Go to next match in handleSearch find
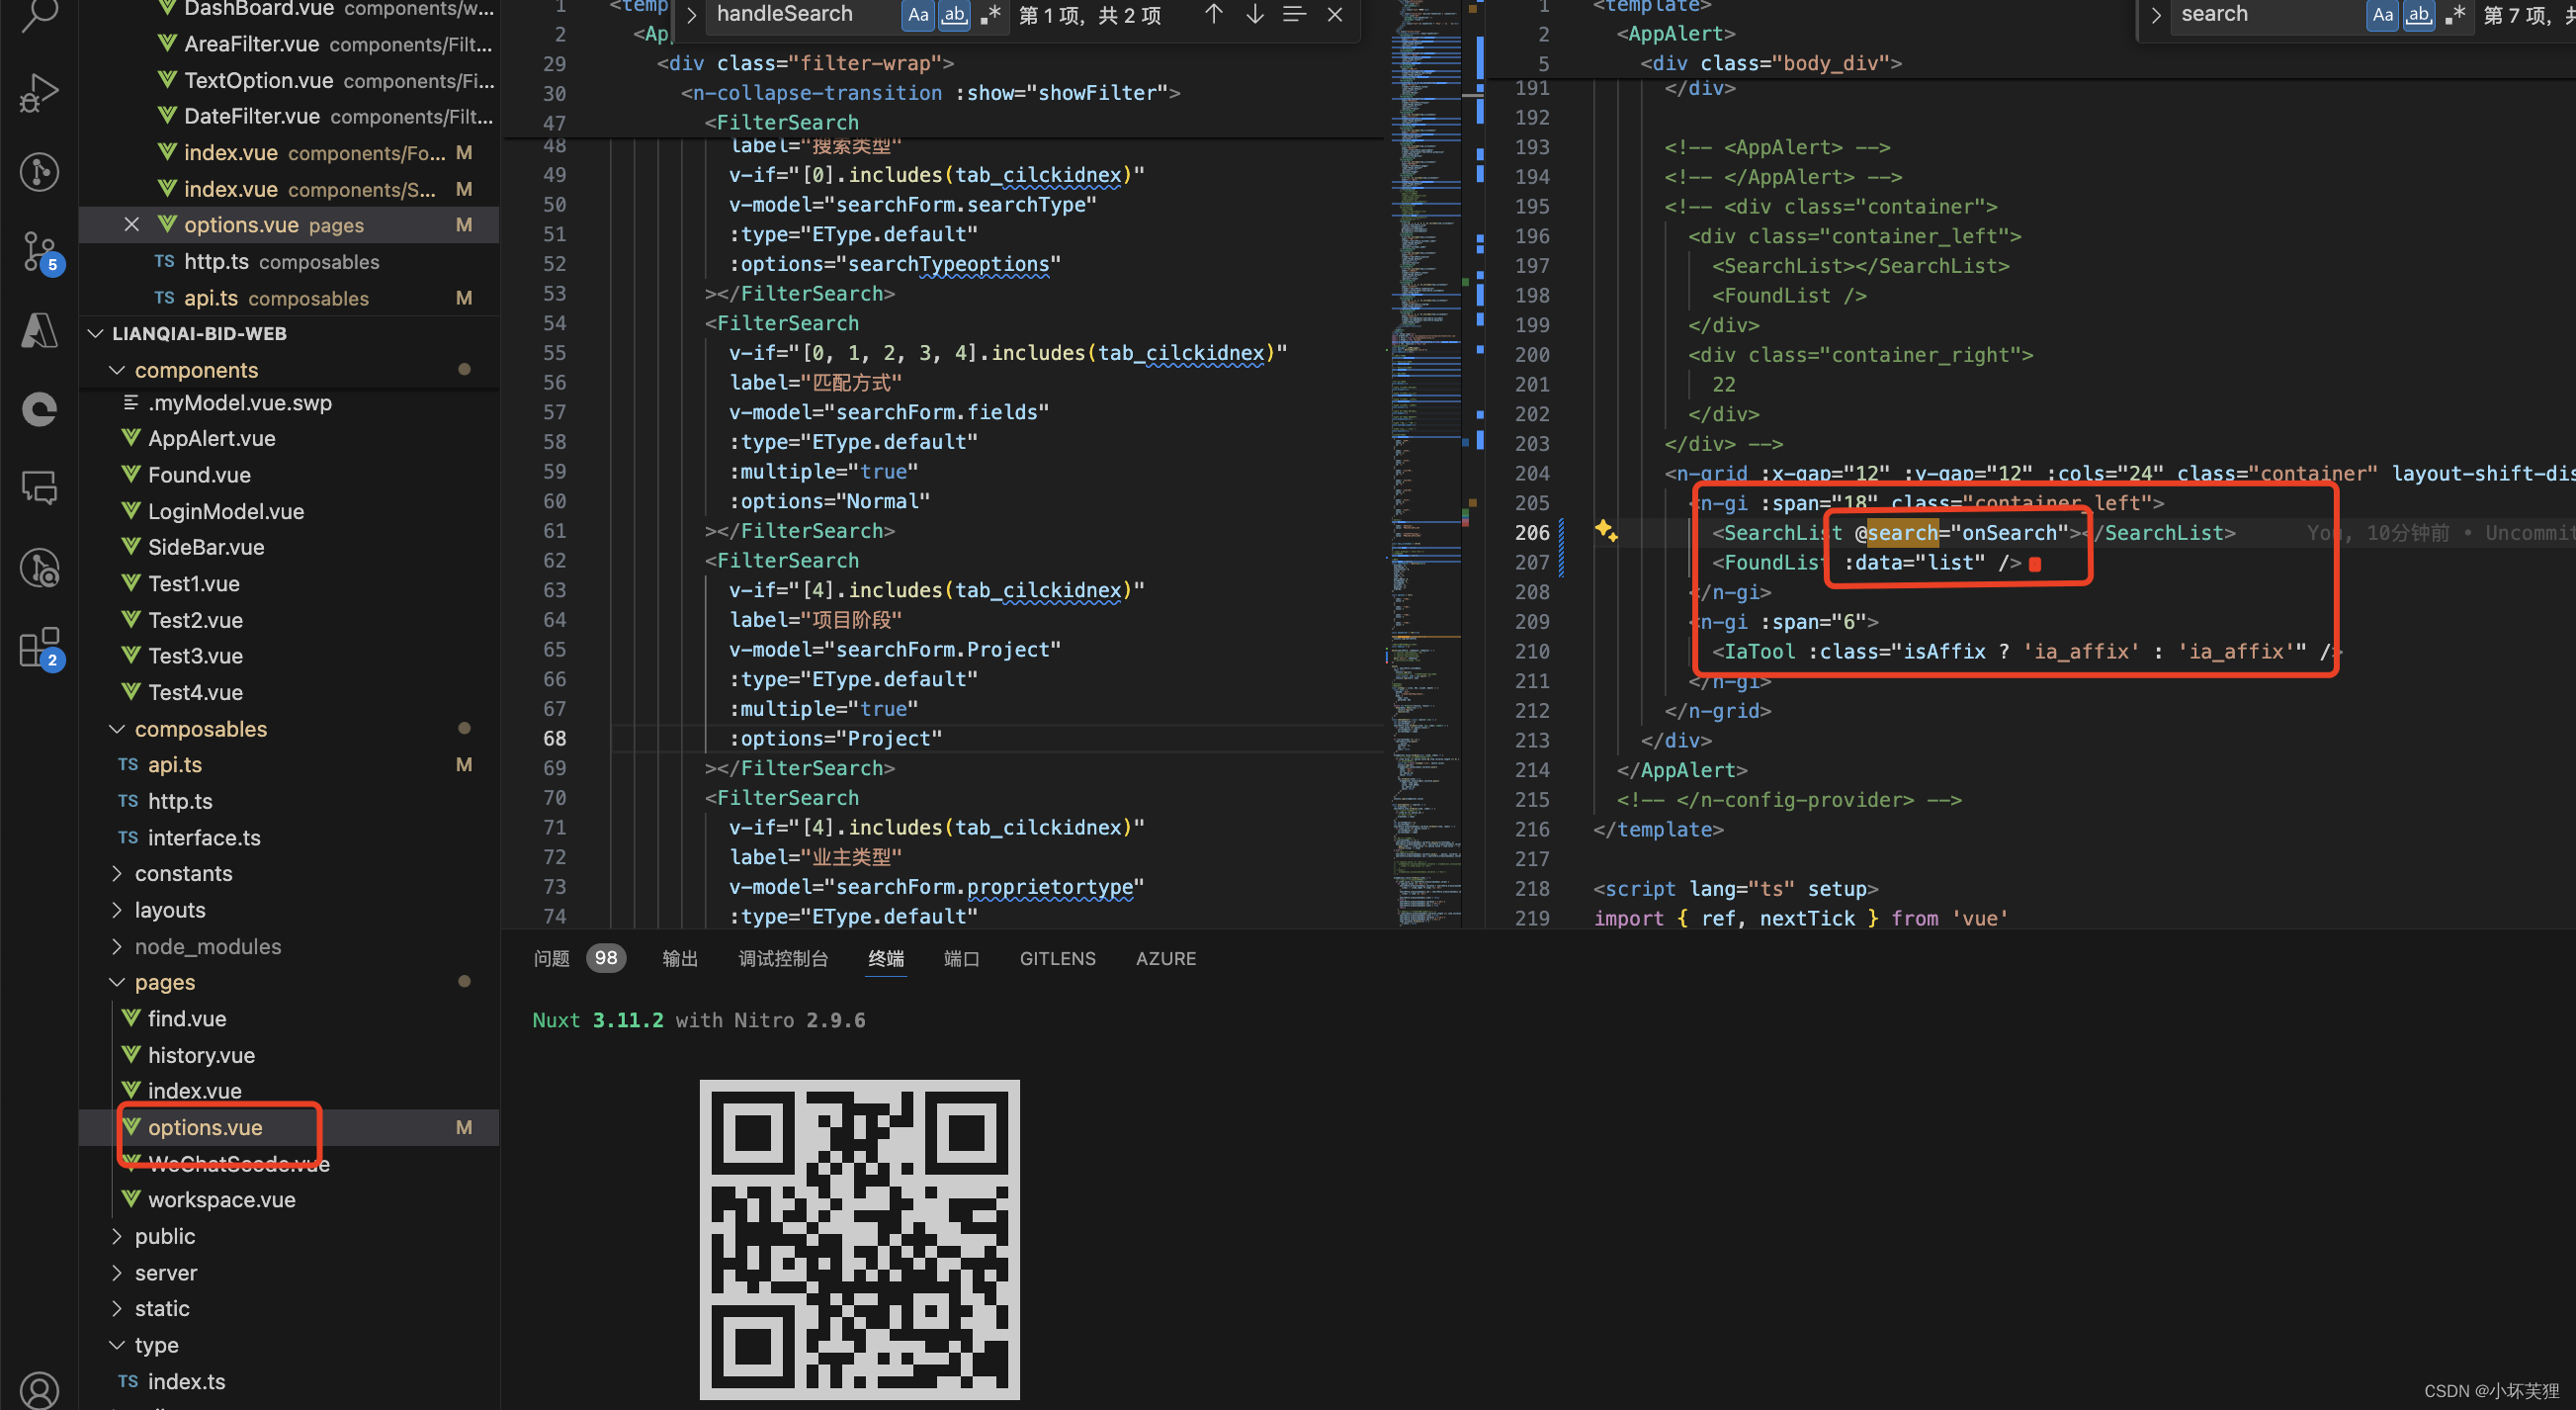This screenshot has width=2576, height=1410. [x=1254, y=14]
